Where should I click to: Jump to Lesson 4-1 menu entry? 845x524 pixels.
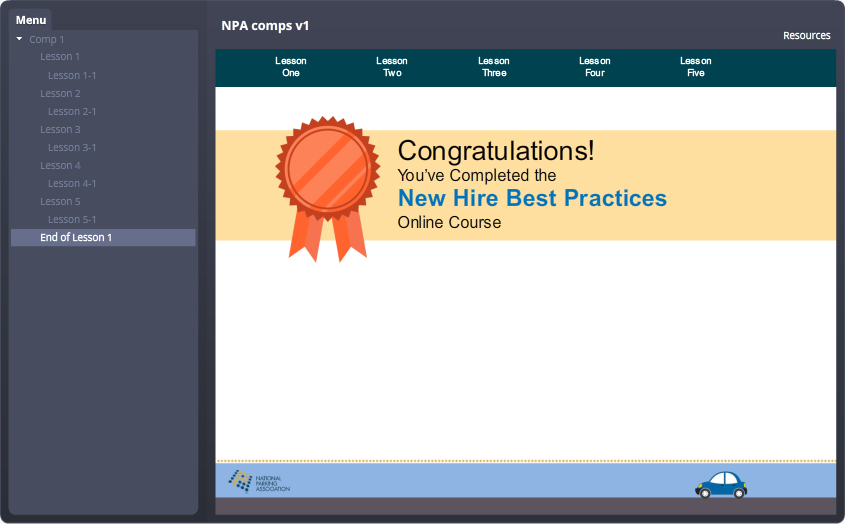tap(72, 183)
